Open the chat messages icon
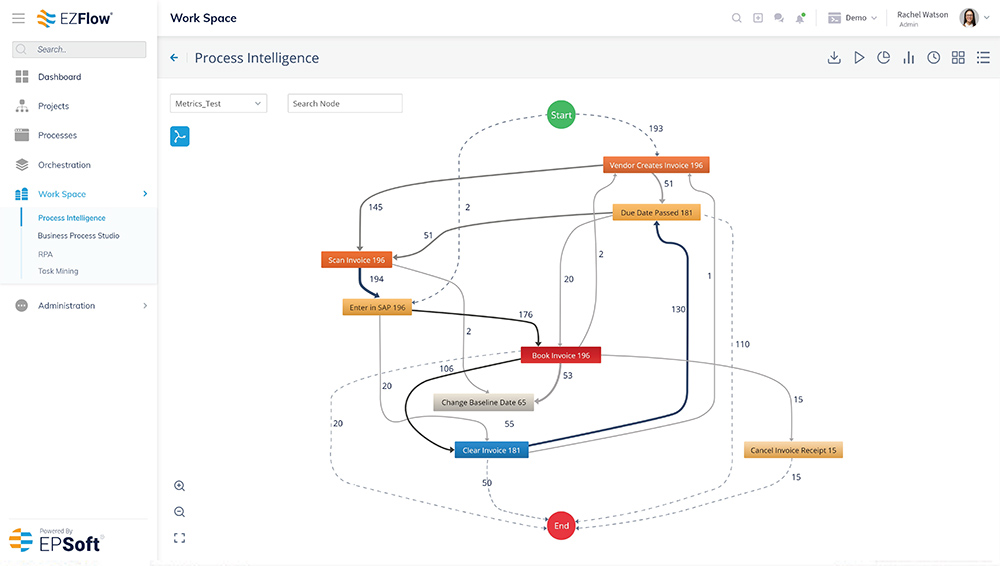 click(x=779, y=18)
